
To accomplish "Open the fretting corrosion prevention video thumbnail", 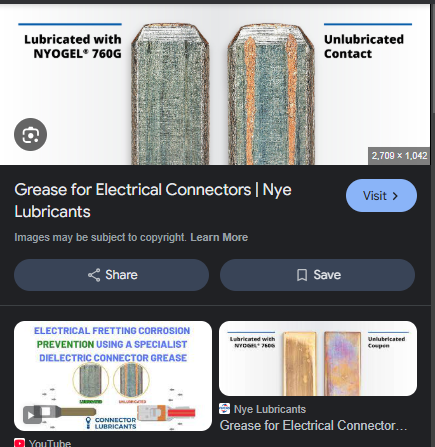I will [x=113, y=376].
